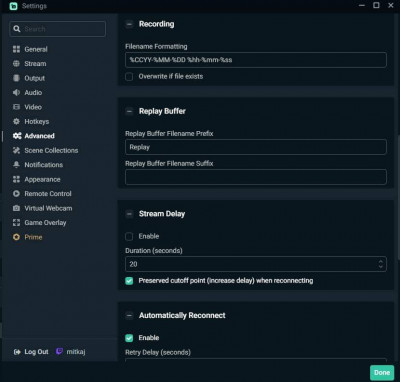
Task: Click the Remote Control play icon
Action: [16, 194]
